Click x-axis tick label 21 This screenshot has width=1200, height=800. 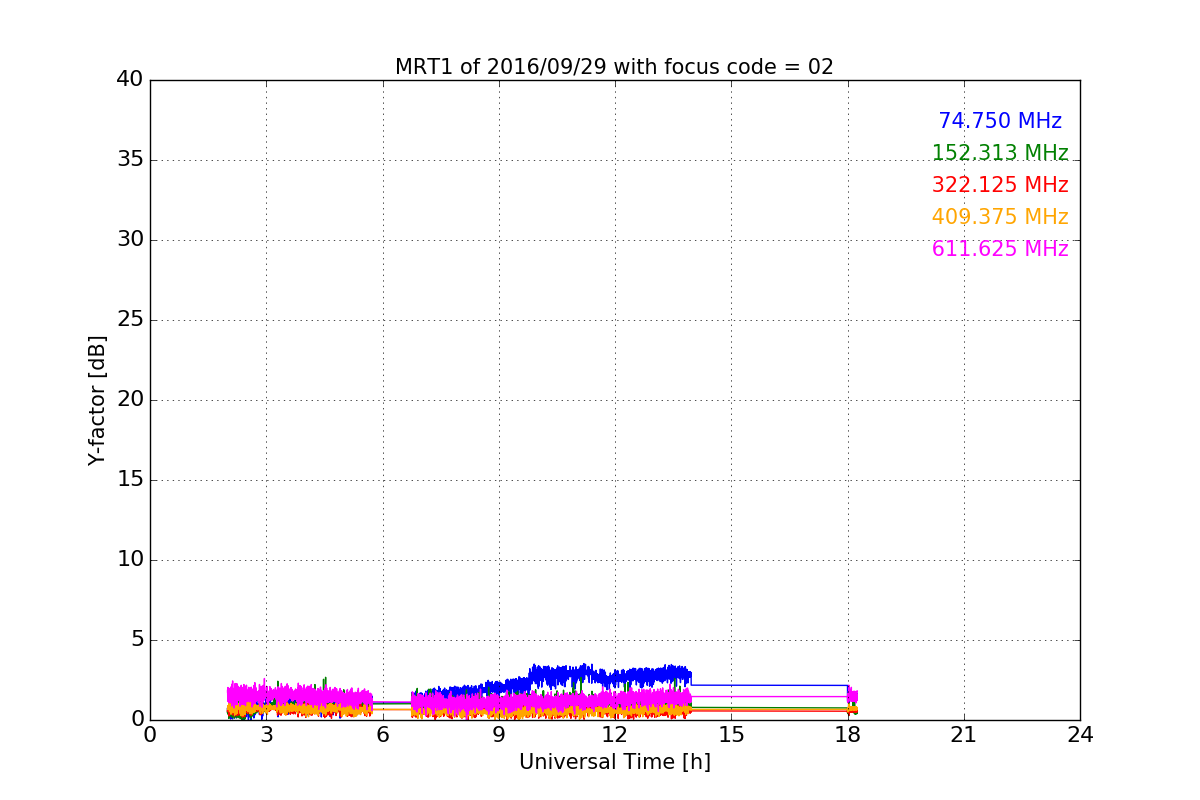click(x=964, y=735)
